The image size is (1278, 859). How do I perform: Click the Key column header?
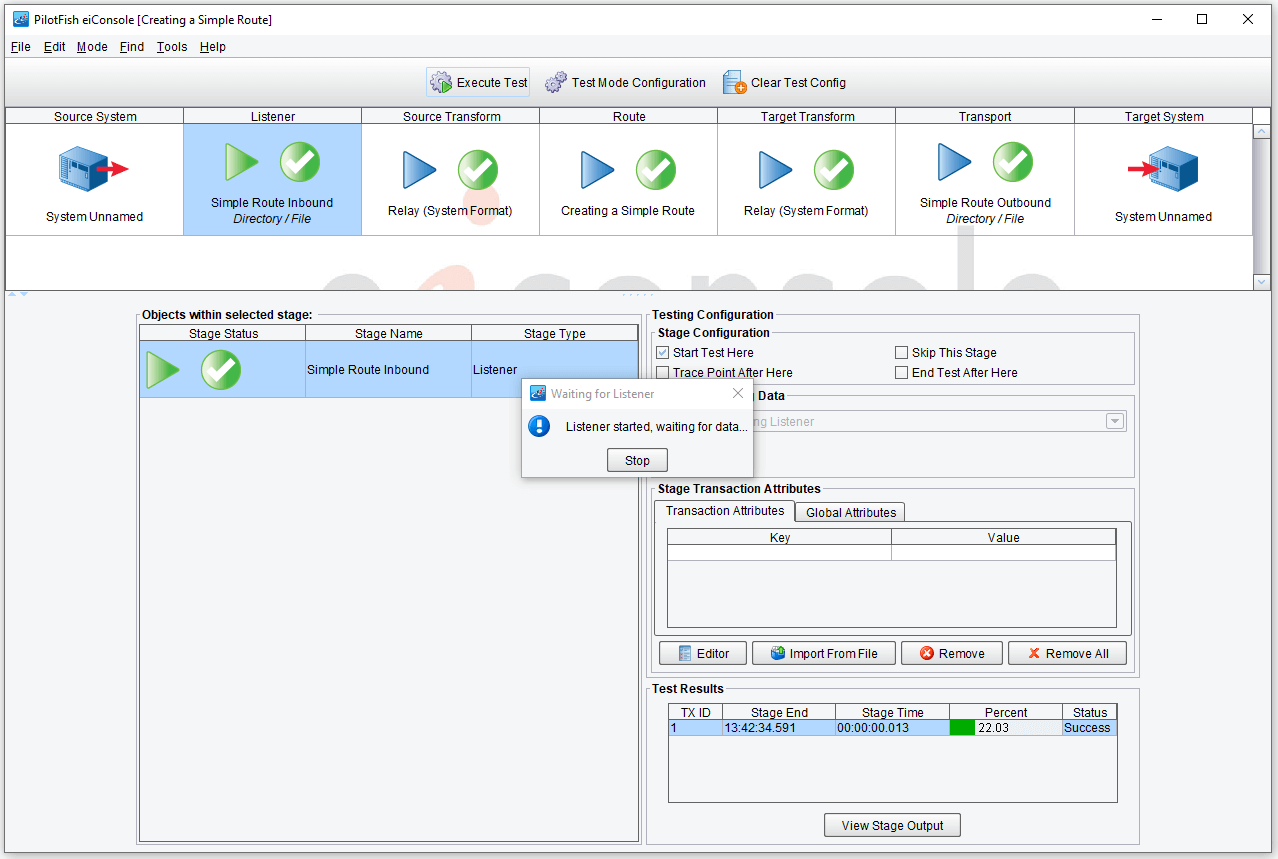point(780,537)
